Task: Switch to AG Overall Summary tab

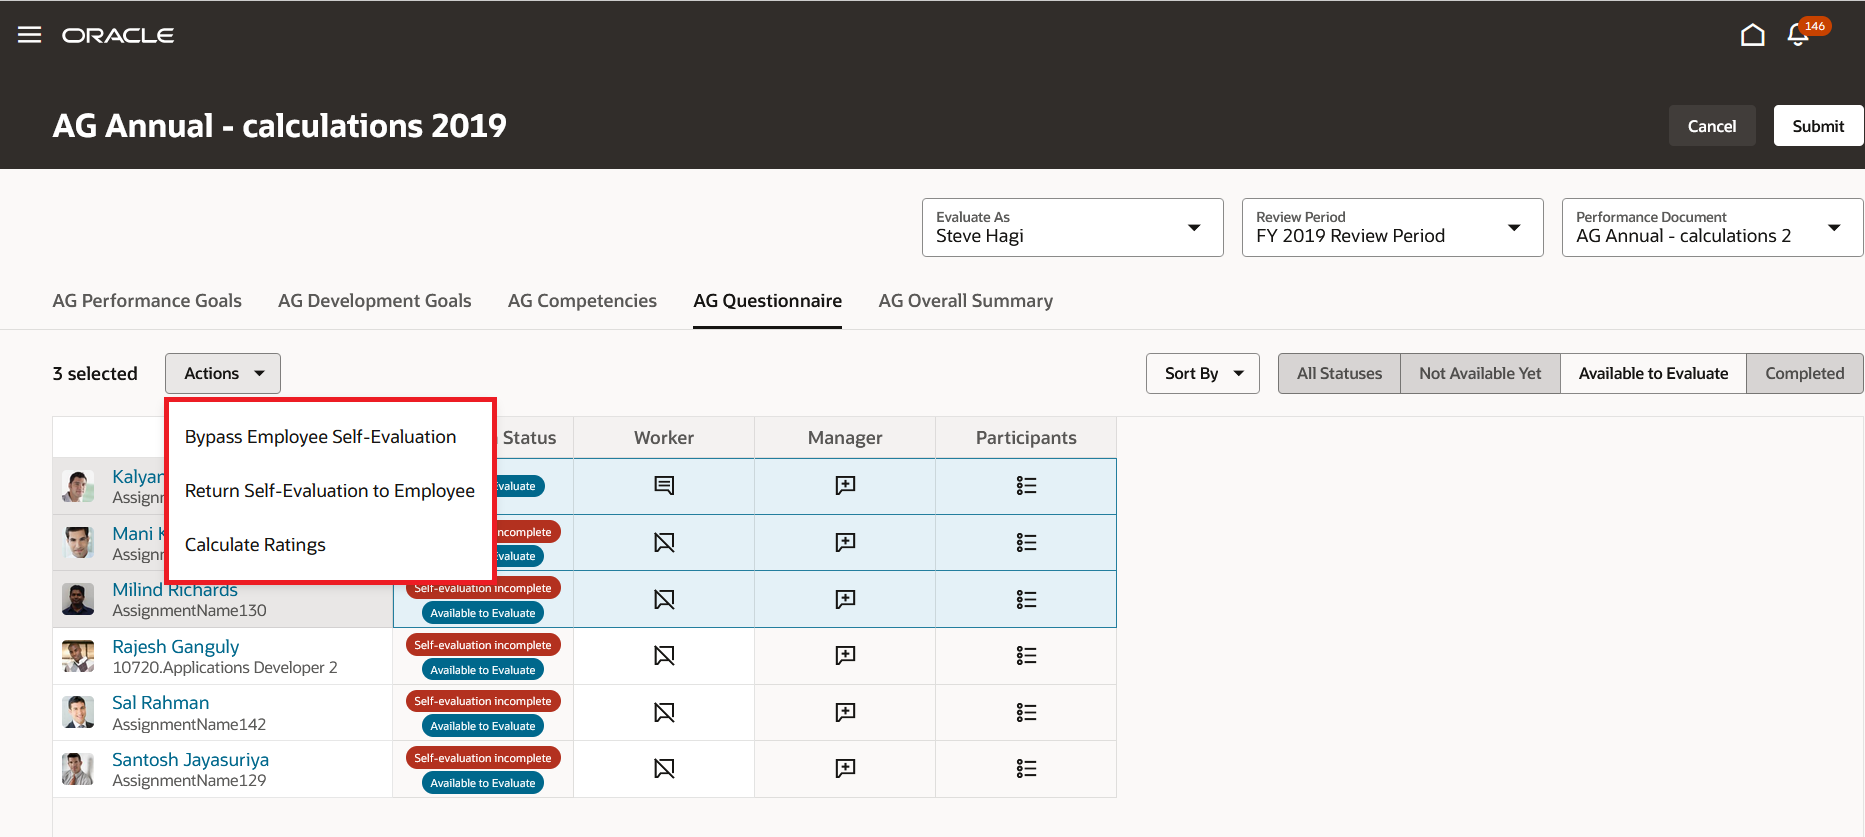Action: pyautogui.click(x=965, y=301)
